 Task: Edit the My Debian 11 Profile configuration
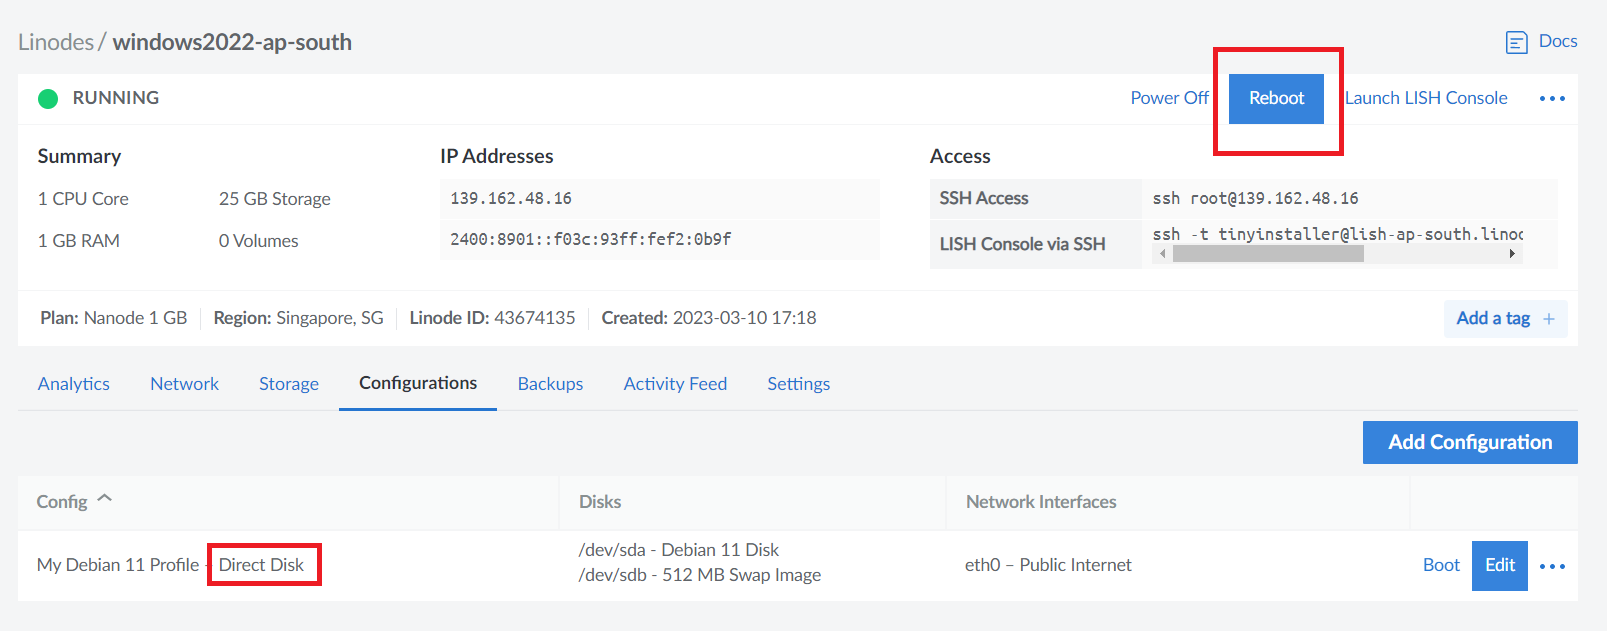[x=1499, y=565]
